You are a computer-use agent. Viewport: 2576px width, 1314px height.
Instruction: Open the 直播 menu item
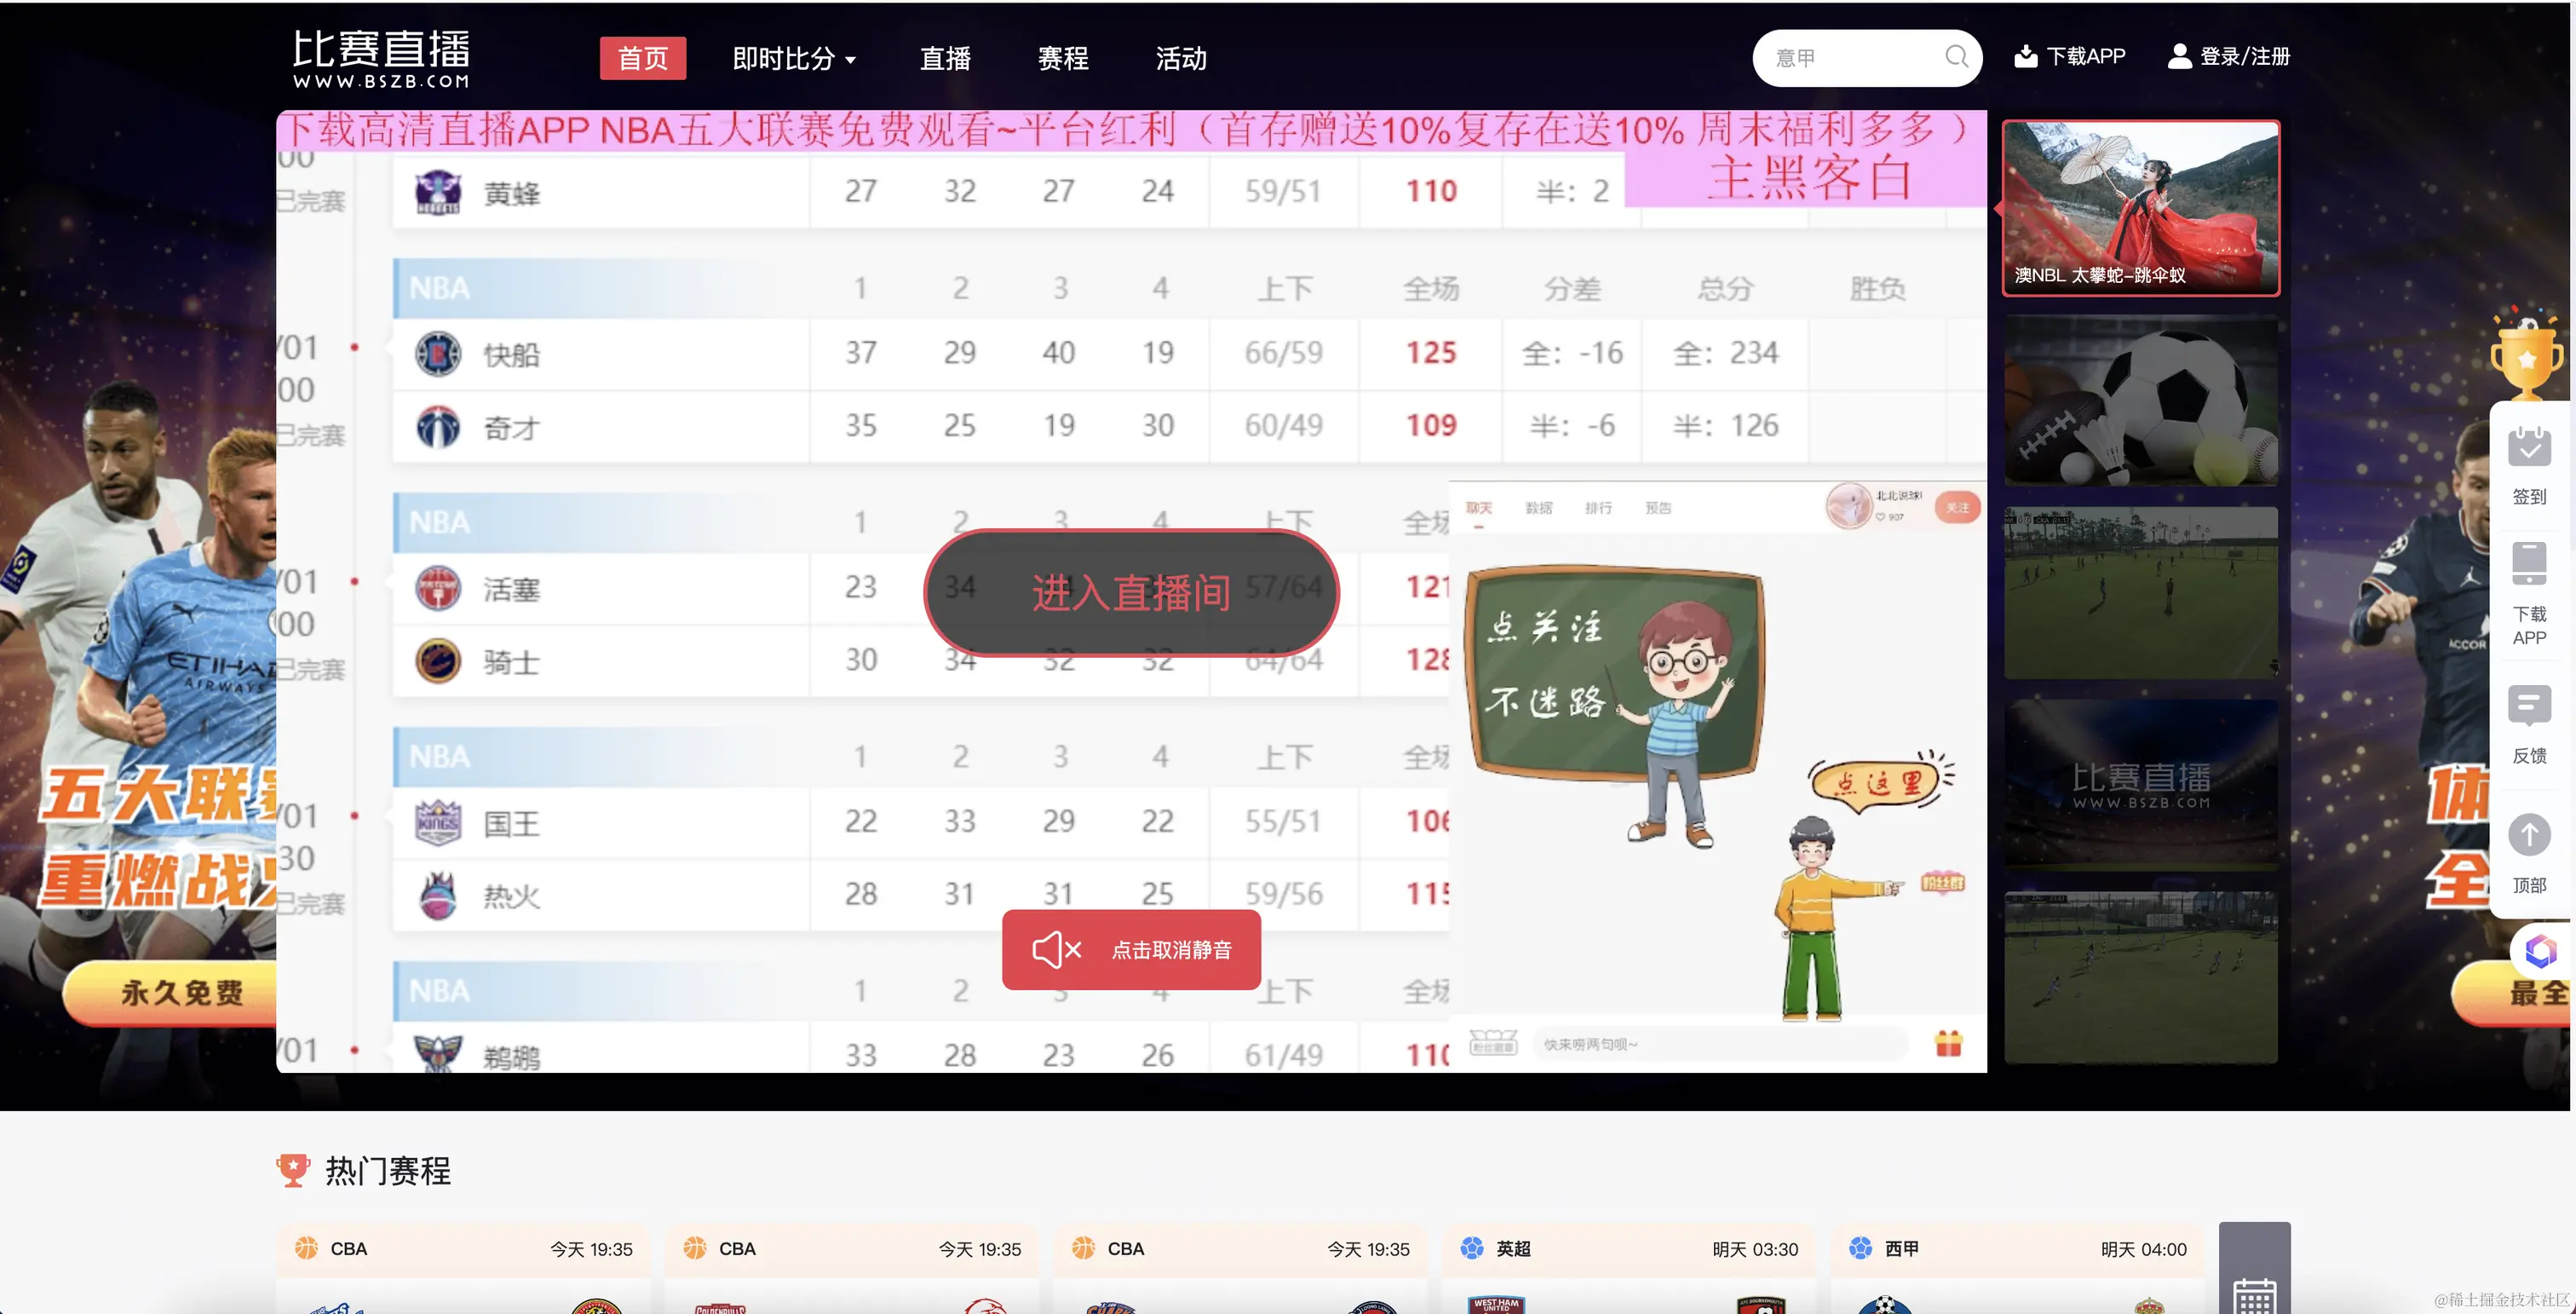(x=945, y=59)
